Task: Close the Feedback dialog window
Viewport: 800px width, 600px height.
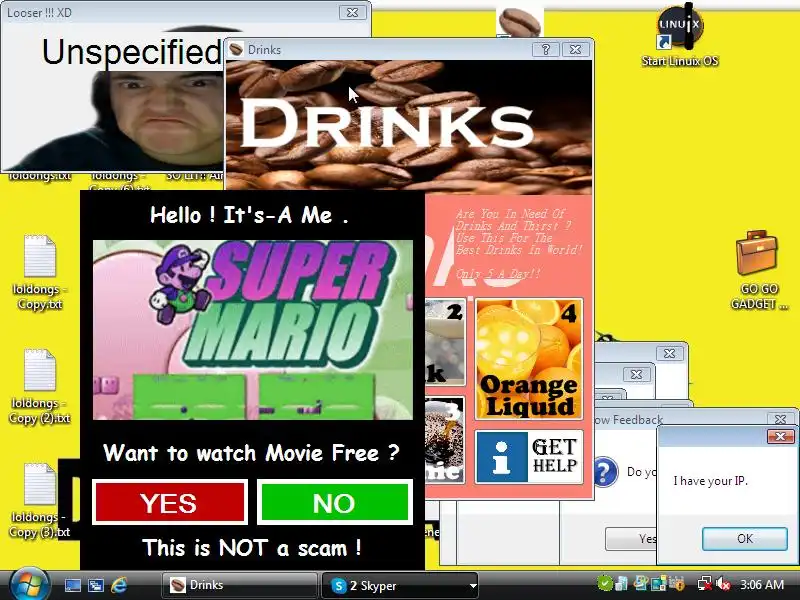Action: pos(781,419)
